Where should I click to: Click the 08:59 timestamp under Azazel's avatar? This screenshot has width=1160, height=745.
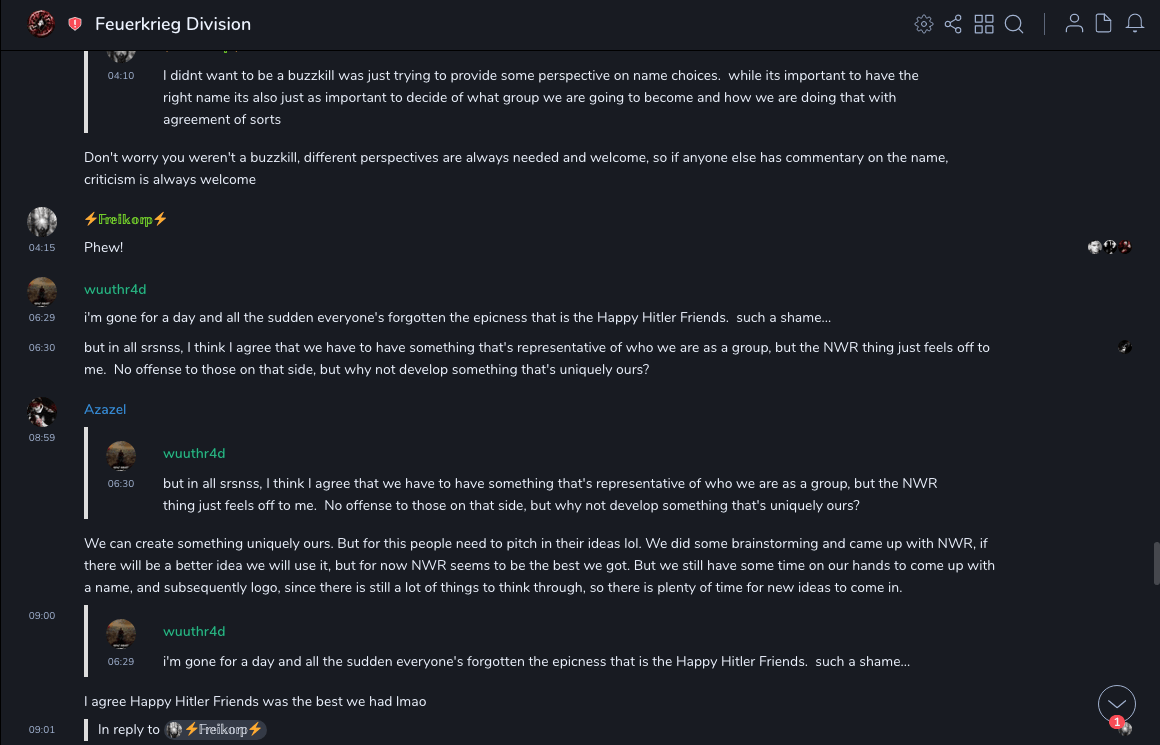[x=42, y=438]
